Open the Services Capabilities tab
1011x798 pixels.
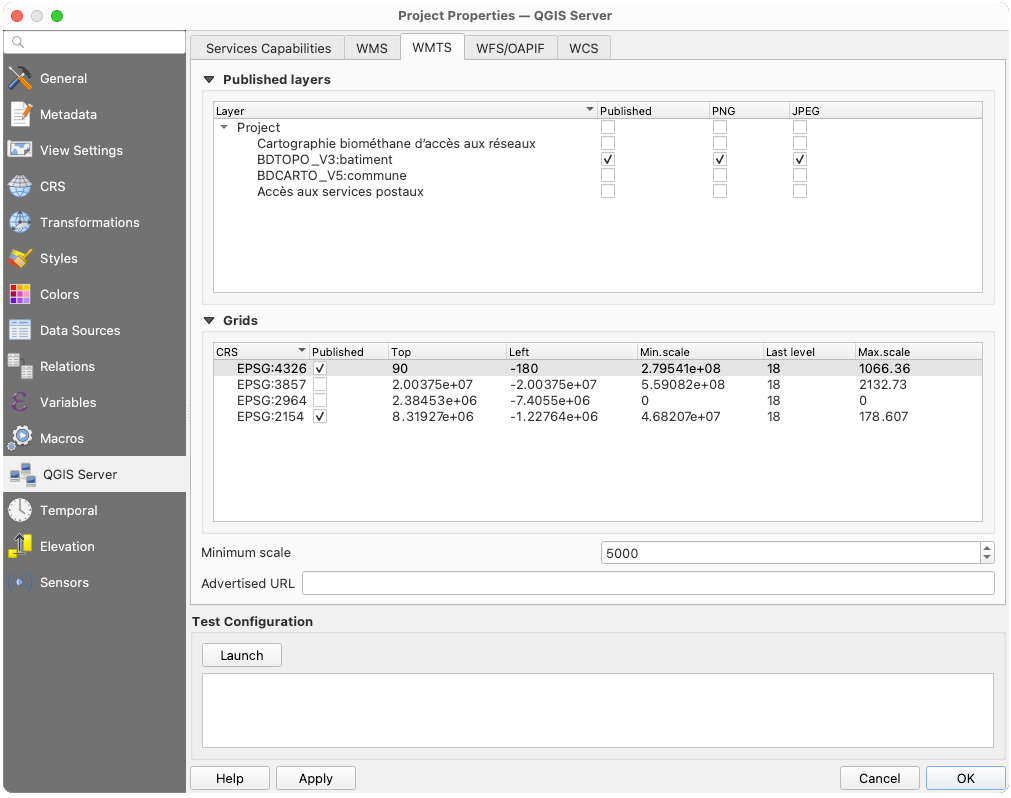[268, 48]
